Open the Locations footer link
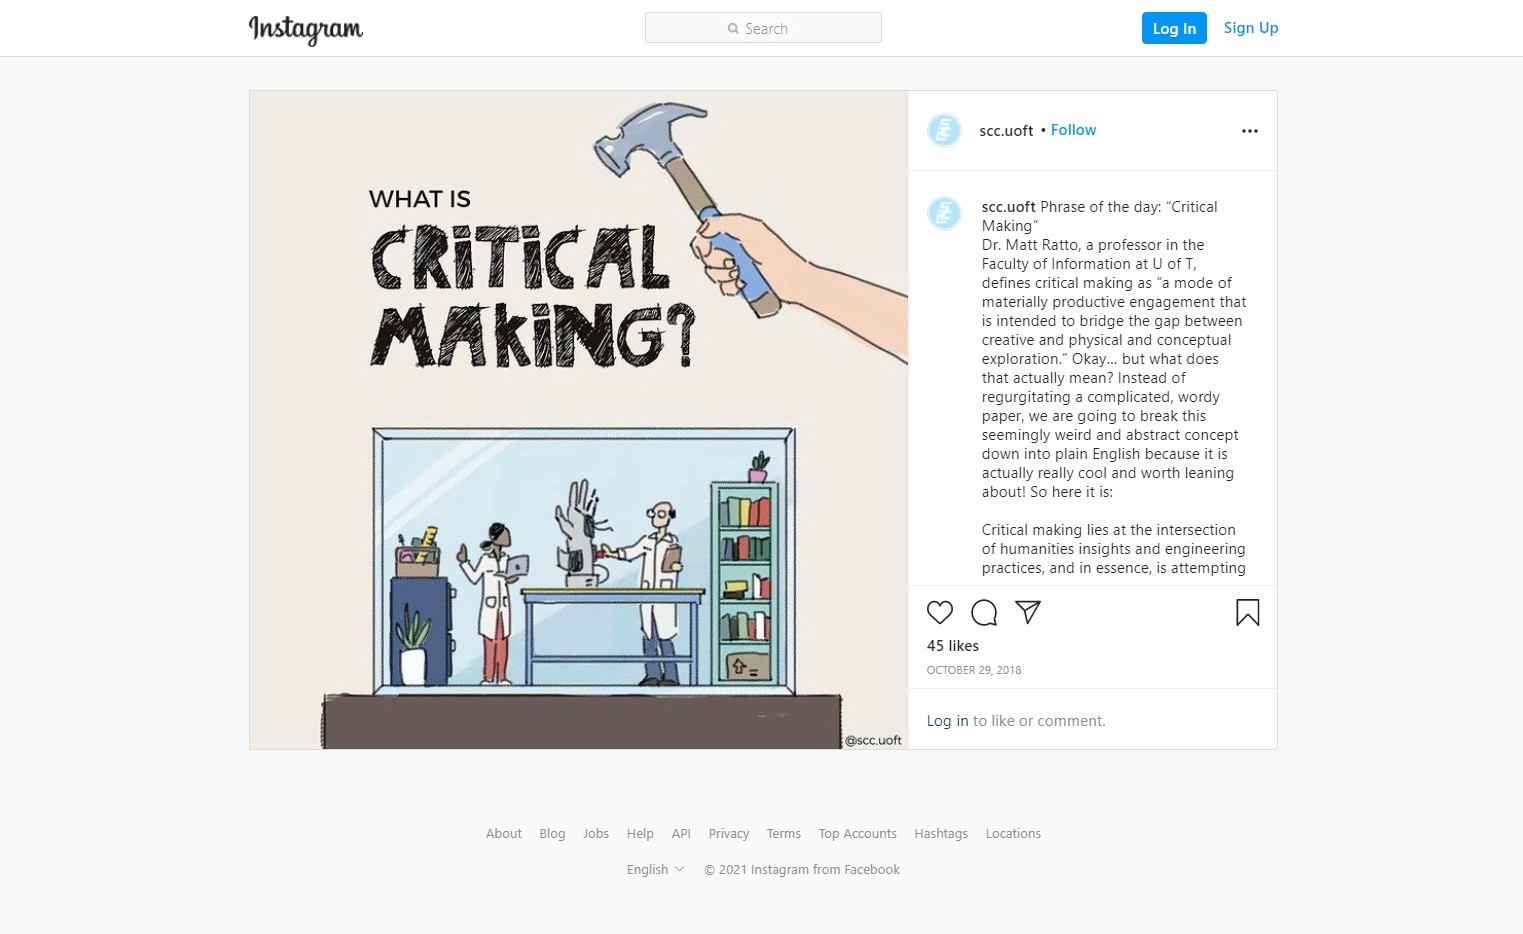The image size is (1523, 934). [x=1013, y=834]
